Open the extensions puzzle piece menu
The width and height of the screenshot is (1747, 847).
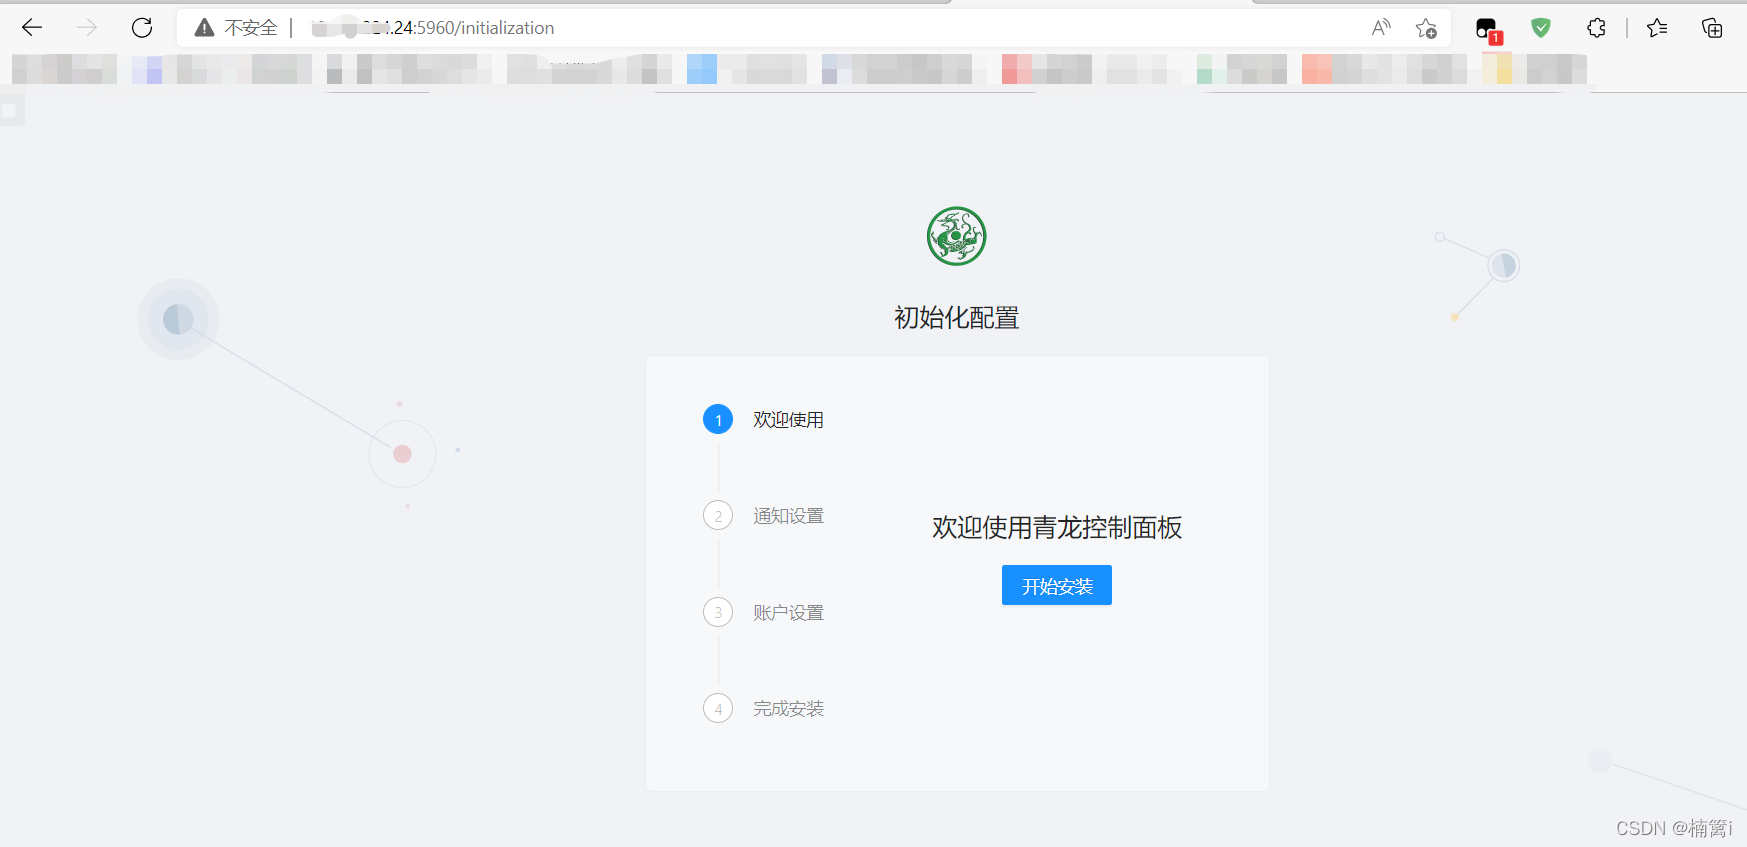click(1596, 28)
